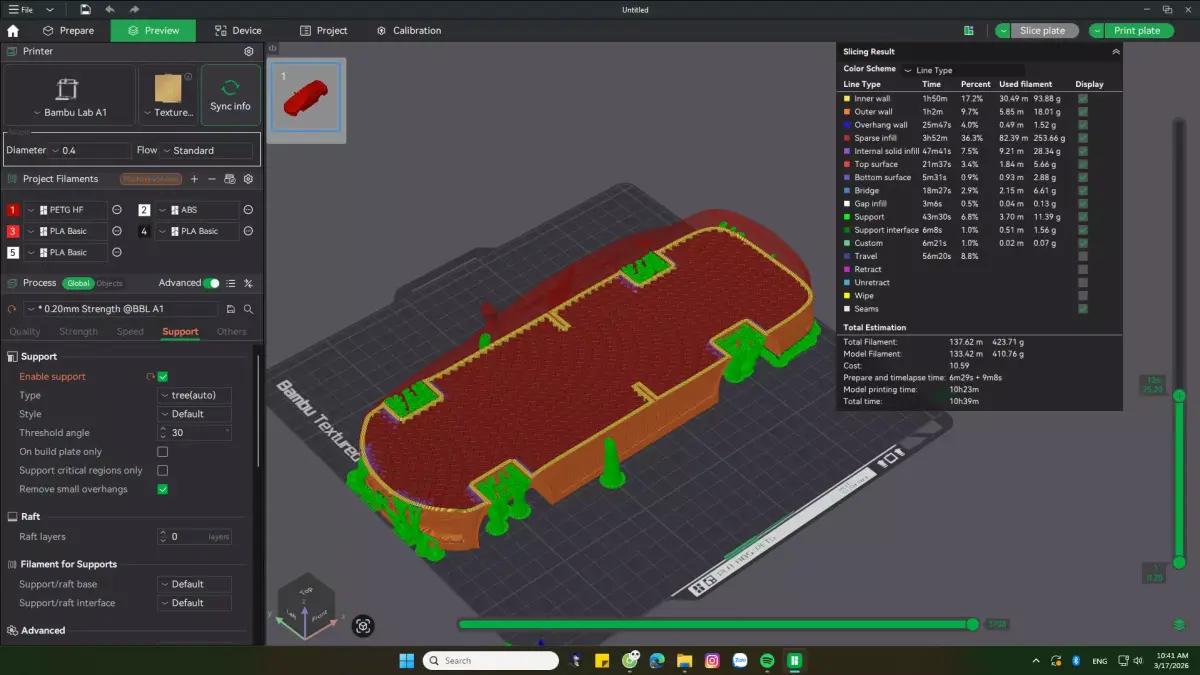
Task: Open Project Filaments settings gear
Action: [248, 179]
